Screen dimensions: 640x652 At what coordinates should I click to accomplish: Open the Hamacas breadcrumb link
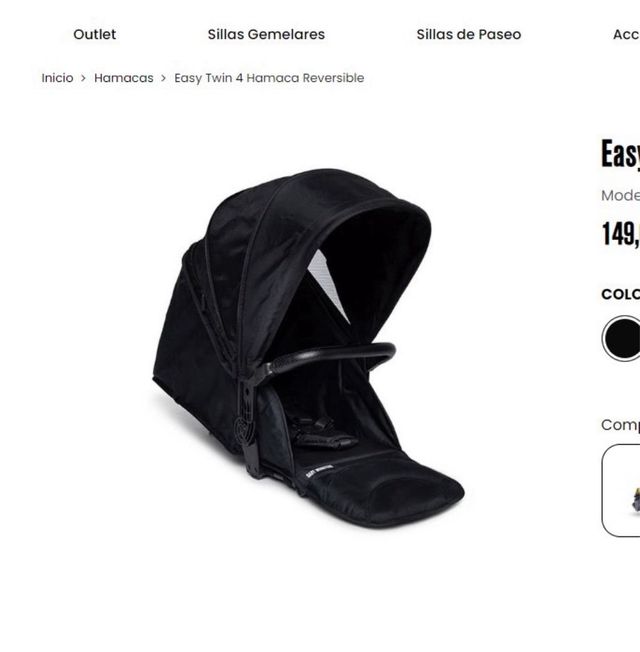[x=124, y=78]
